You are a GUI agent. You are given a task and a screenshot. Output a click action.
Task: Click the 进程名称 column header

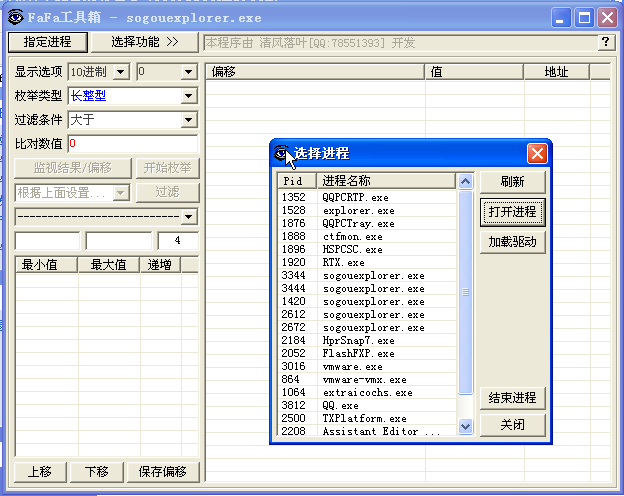click(x=386, y=181)
